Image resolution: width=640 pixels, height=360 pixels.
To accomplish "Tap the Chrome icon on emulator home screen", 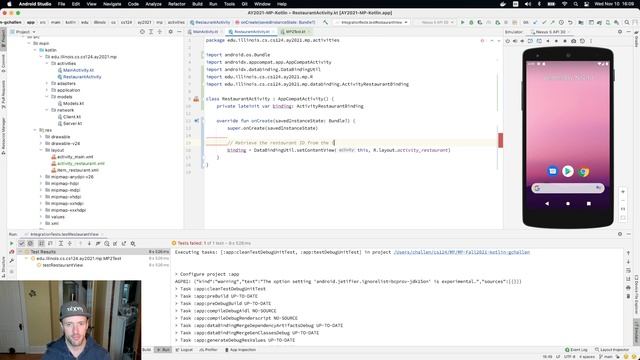I will 584,172.
